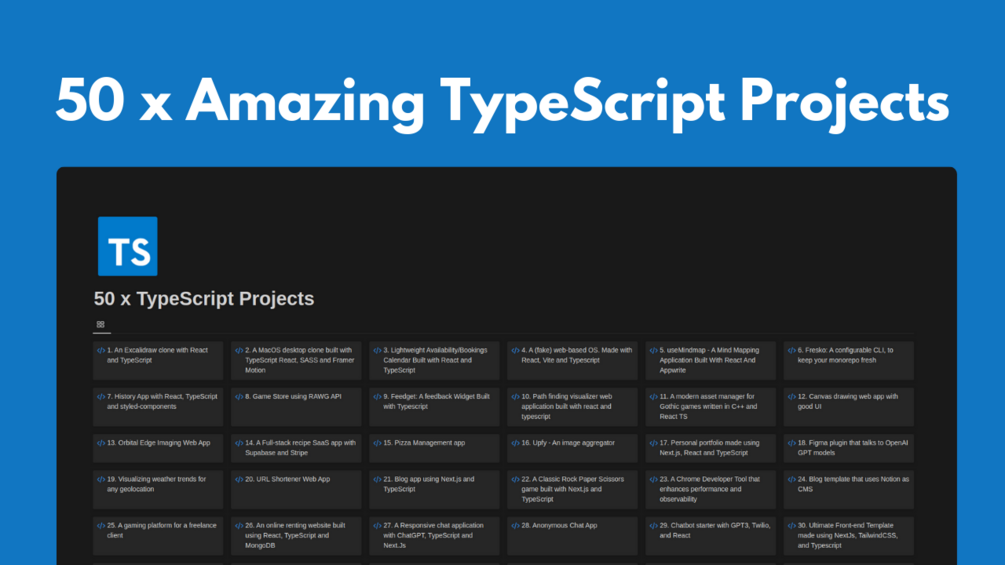Open card 27 Responsive chat application with ChatGPT
This screenshot has width=1005, height=565.
(x=434, y=536)
